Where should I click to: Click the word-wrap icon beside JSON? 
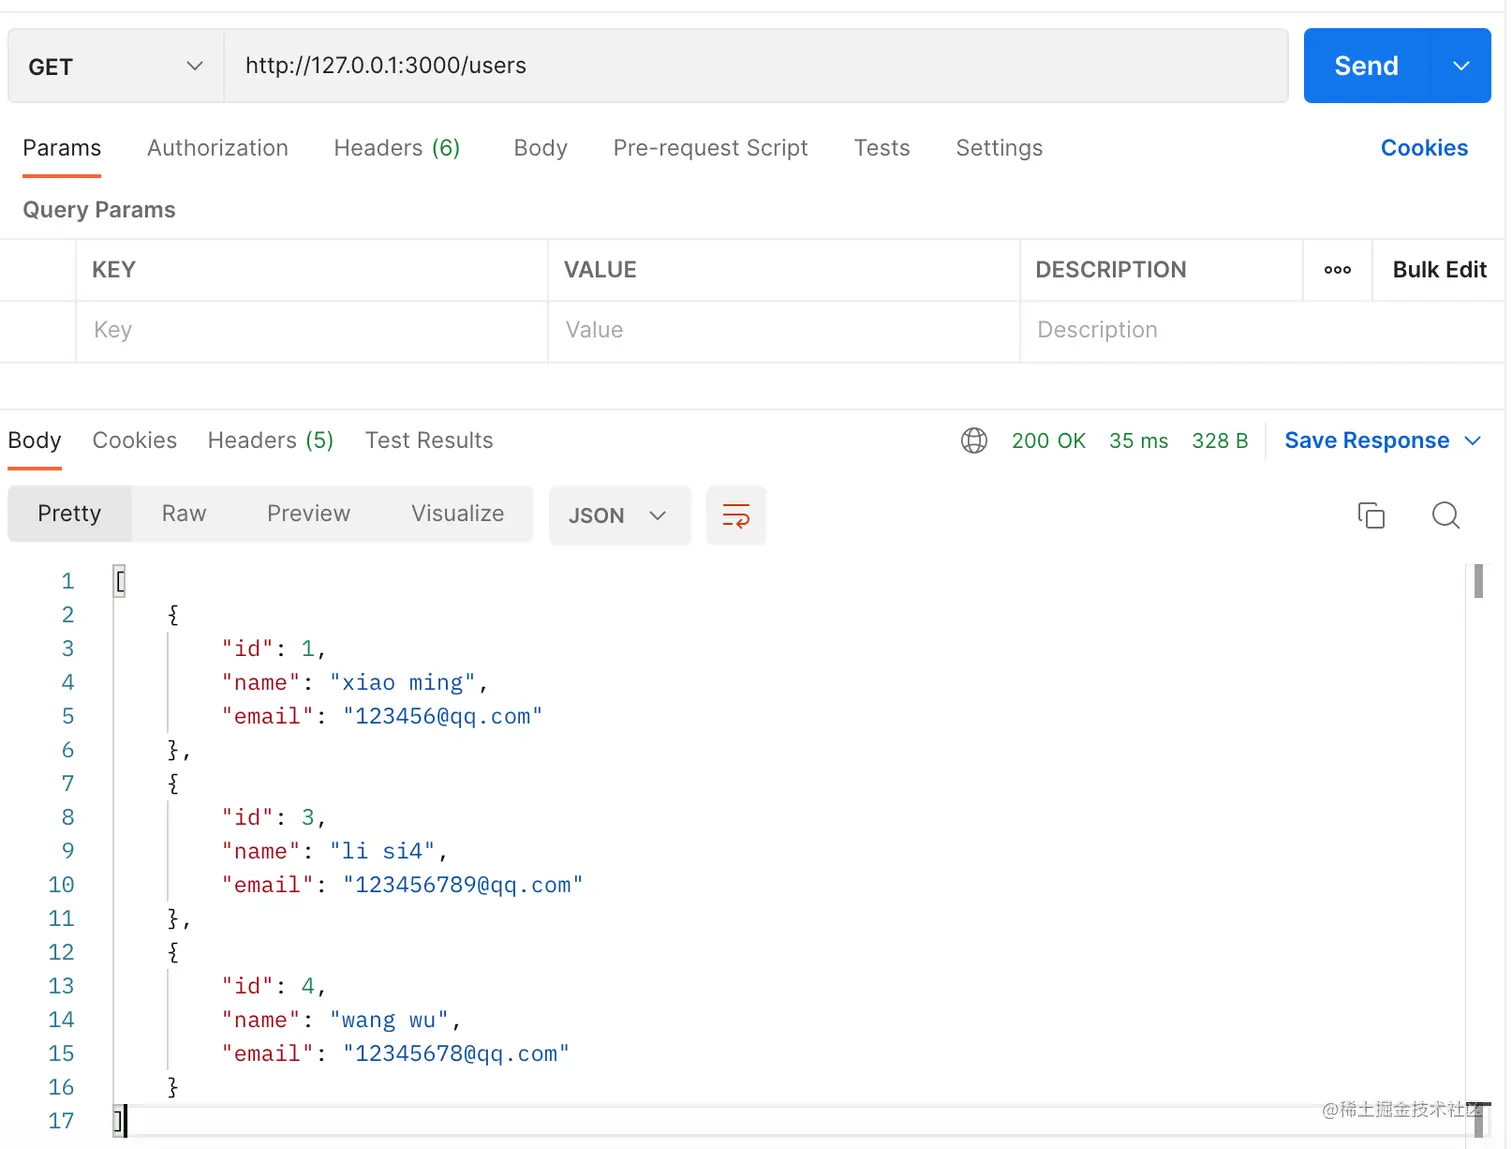[x=736, y=515]
